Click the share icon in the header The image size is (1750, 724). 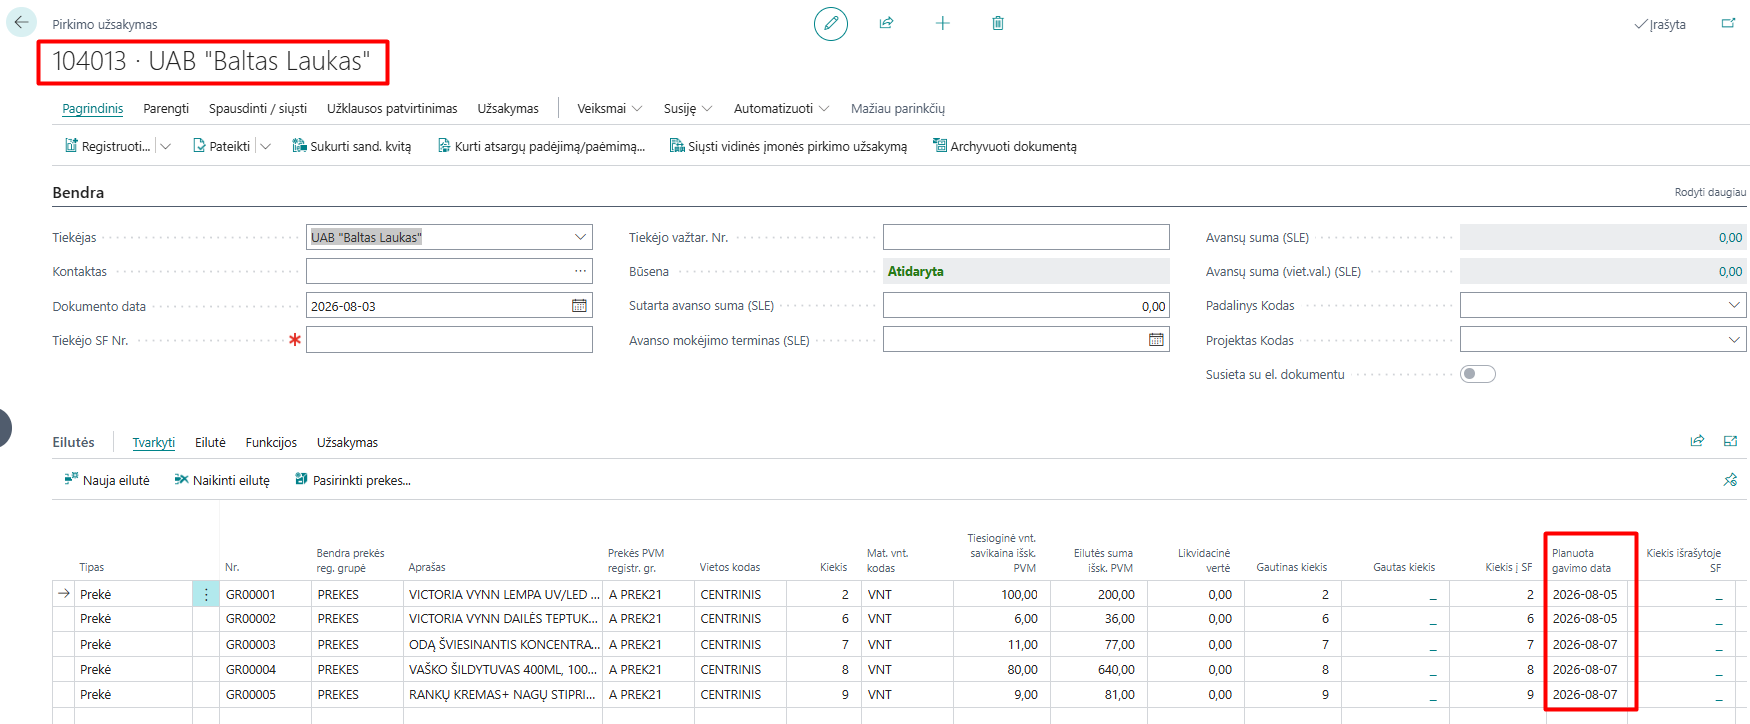[886, 23]
